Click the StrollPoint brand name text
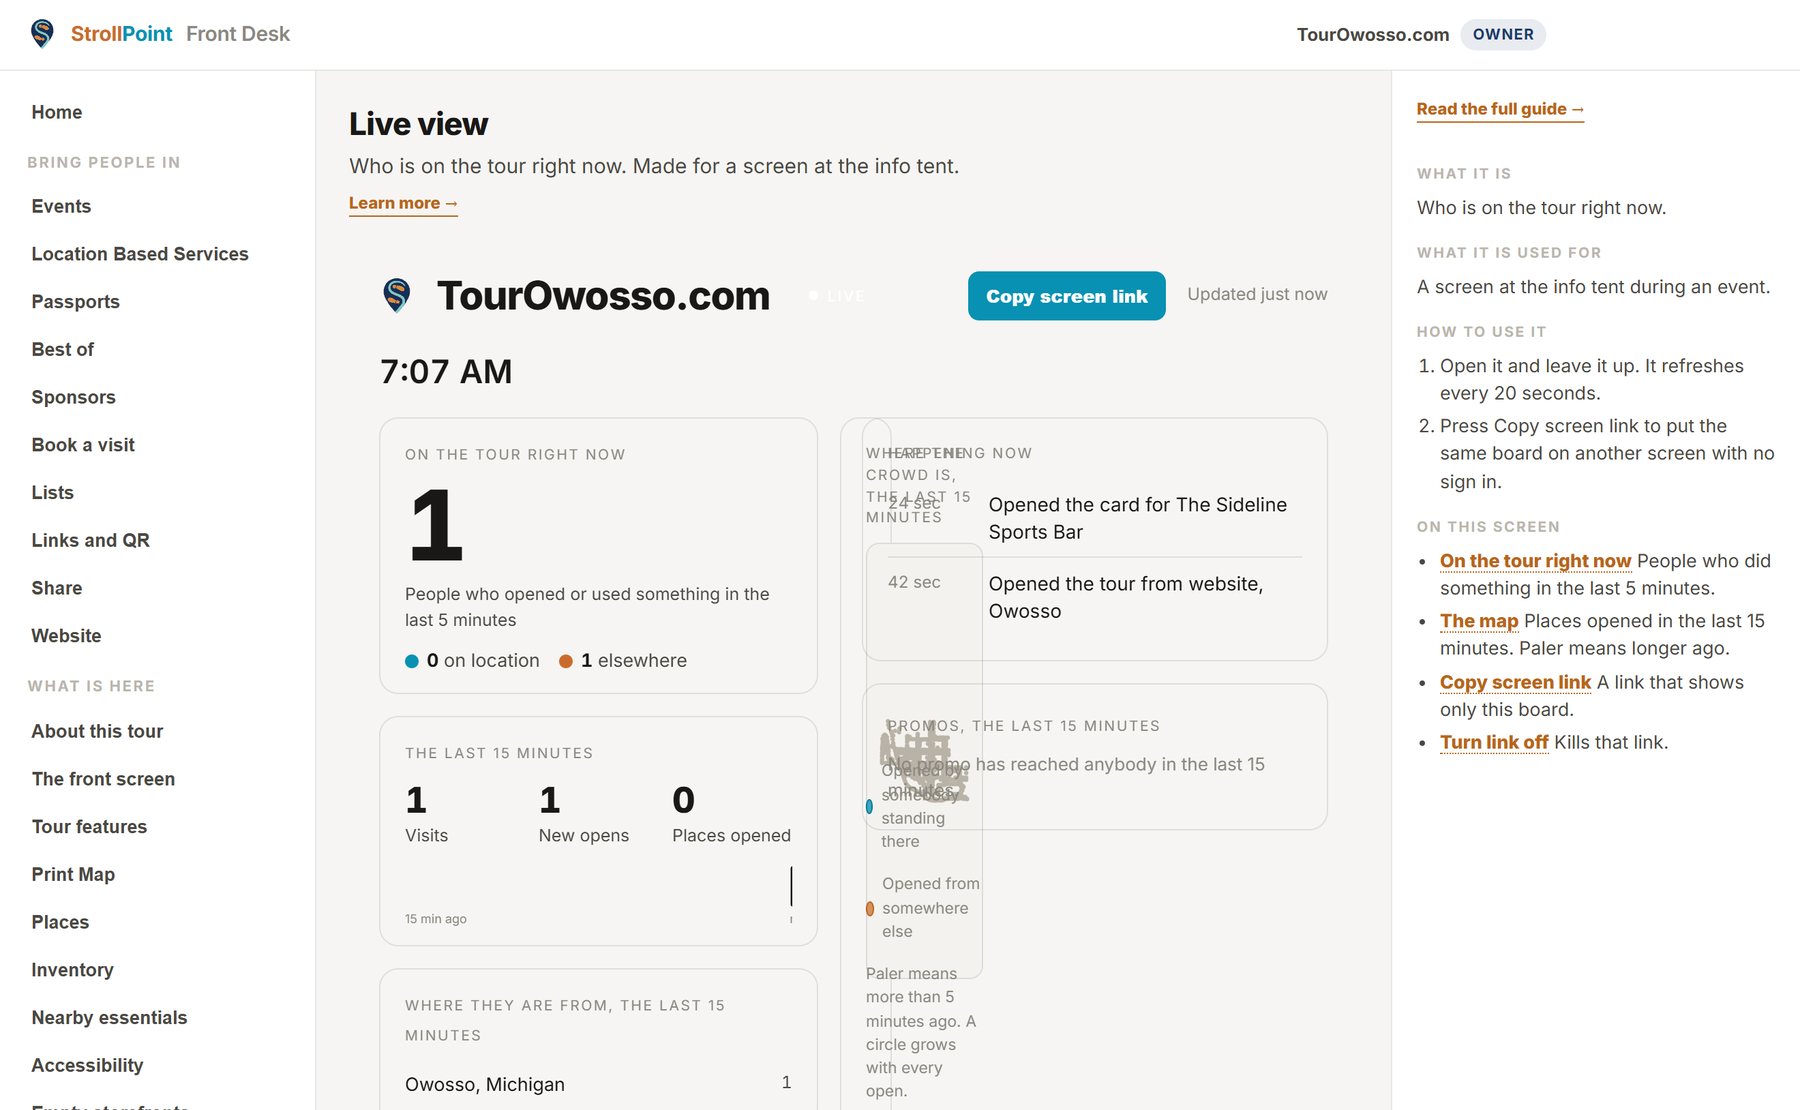The image size is (1800, 1110). 121,34
